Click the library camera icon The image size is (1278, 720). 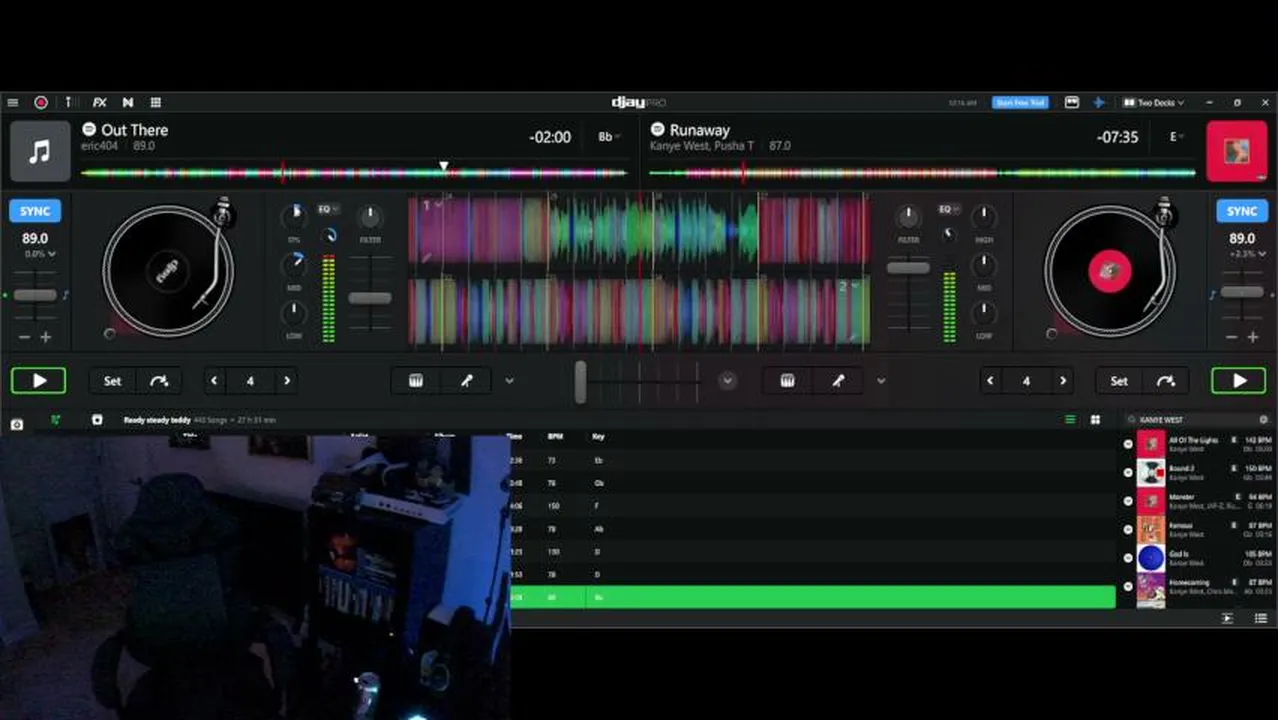click(x=17, y=424)
